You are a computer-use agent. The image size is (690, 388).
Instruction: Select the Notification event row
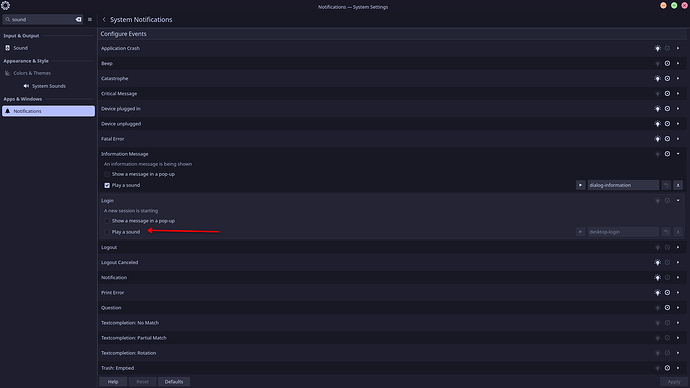392,278
